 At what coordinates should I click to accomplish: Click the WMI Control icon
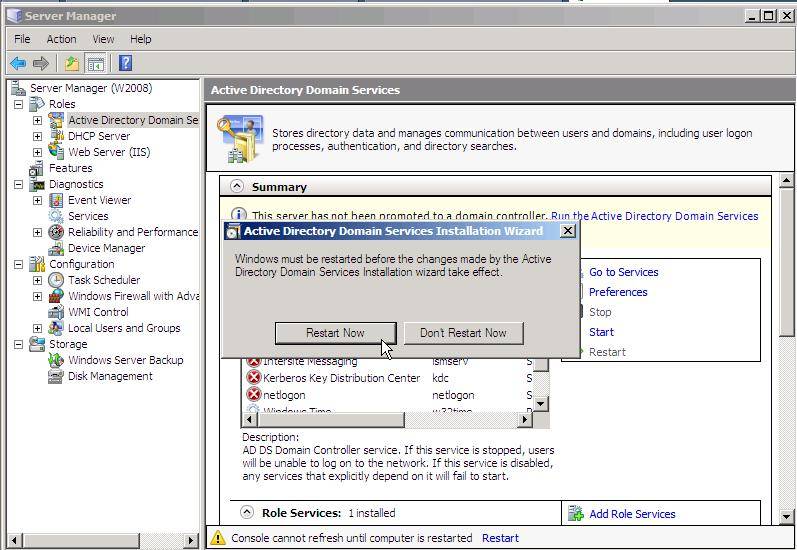(x=56, y=312)
